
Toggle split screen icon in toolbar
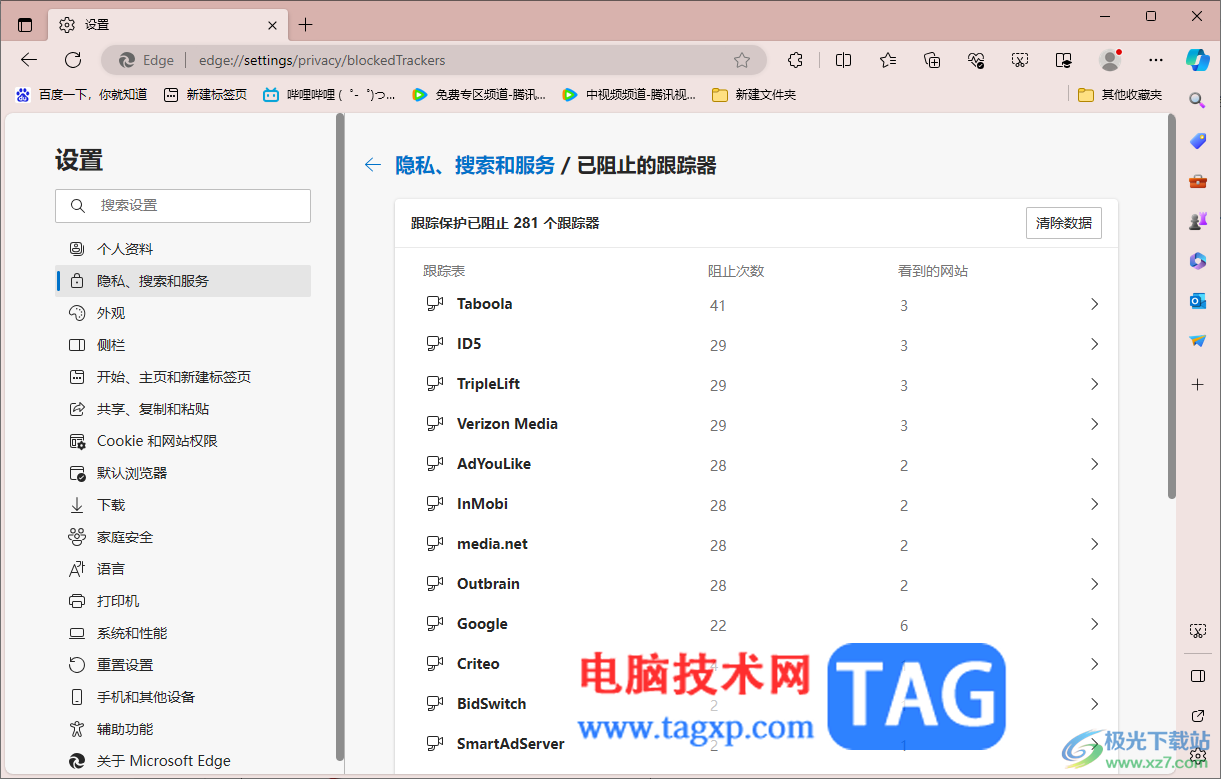[x=843, y=60]
